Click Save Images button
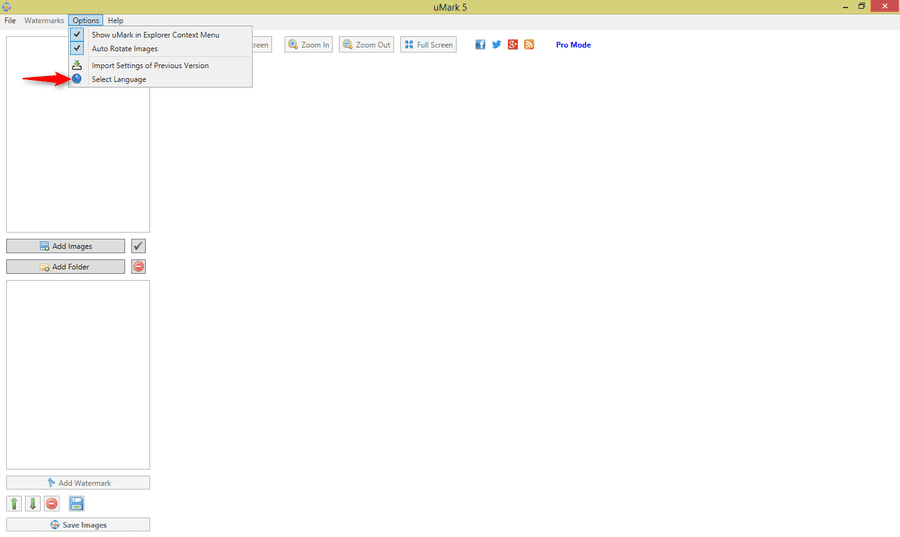 78,525
